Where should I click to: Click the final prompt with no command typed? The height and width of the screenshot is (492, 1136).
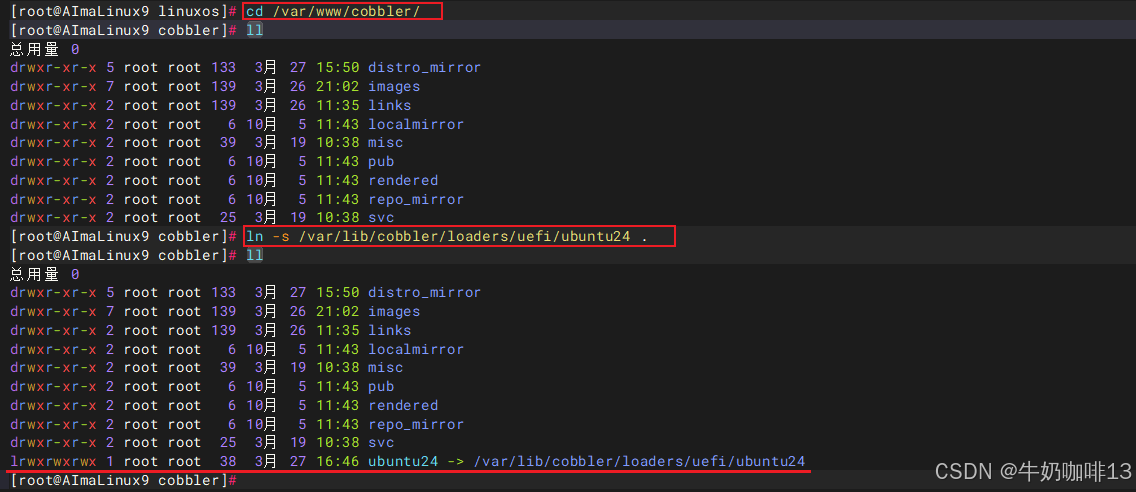[123, 480]
